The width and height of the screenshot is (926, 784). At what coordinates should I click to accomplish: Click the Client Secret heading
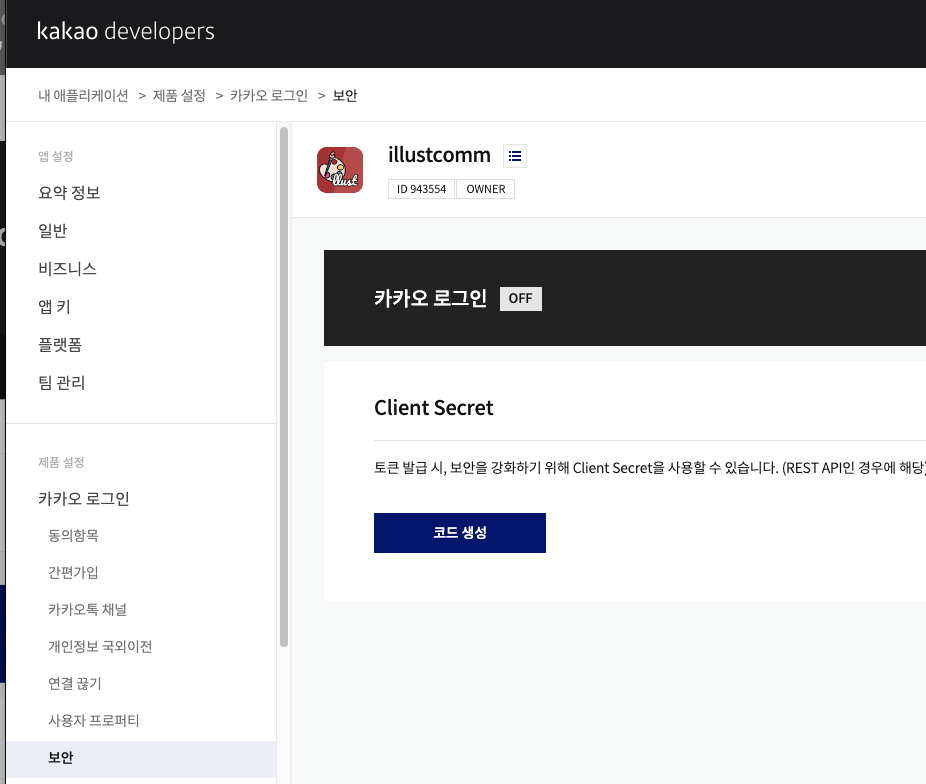433,408
